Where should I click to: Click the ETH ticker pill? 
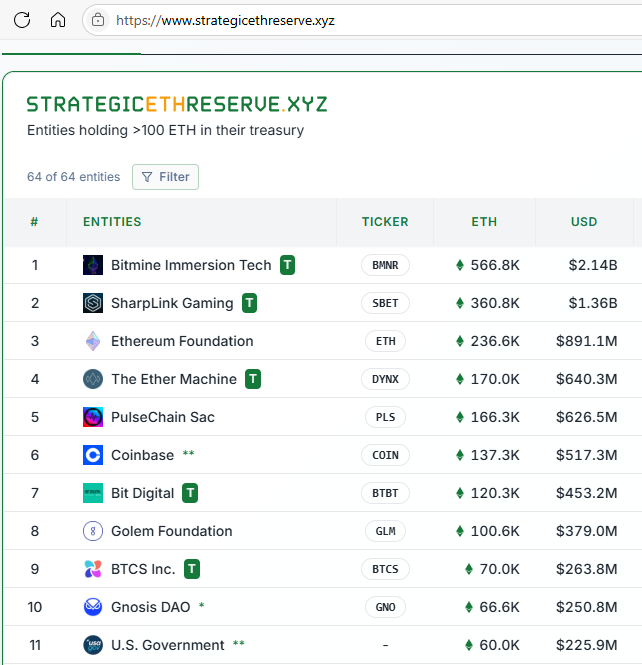[385, 341]
